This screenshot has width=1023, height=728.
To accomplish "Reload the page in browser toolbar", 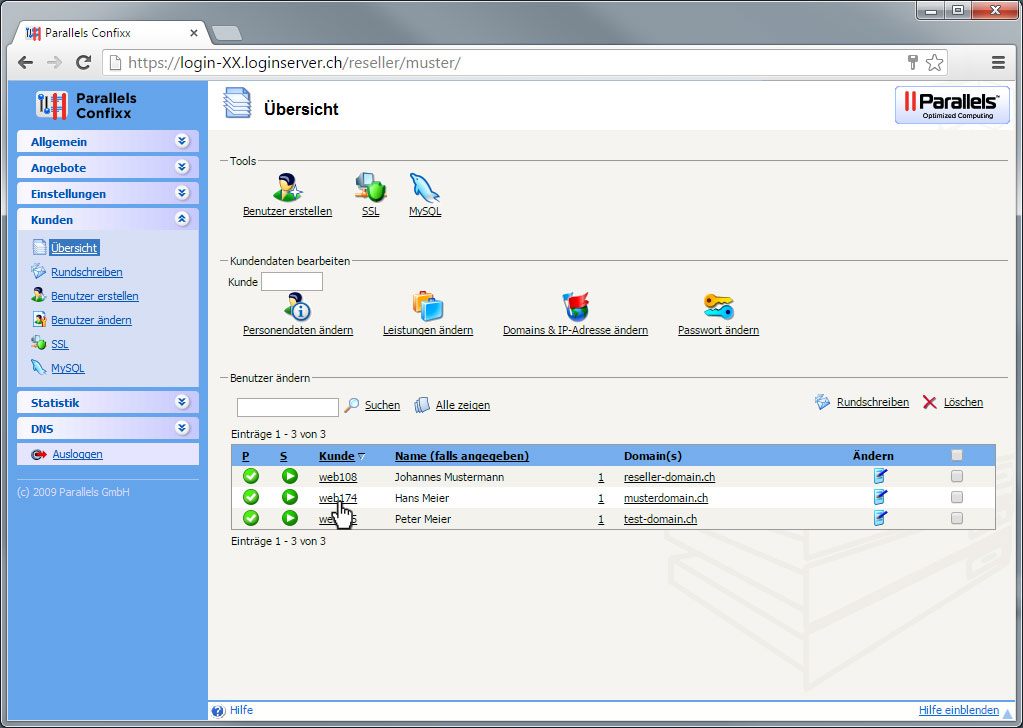I will [83, 63].
